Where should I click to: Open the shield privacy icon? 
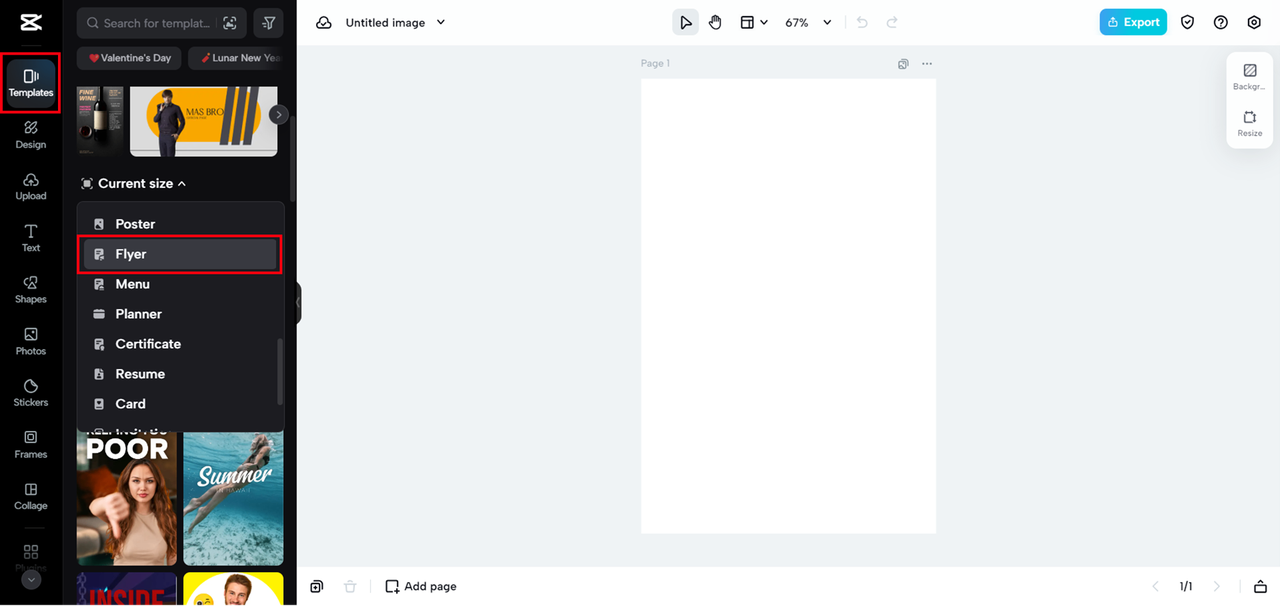[x=1188, y=22]
